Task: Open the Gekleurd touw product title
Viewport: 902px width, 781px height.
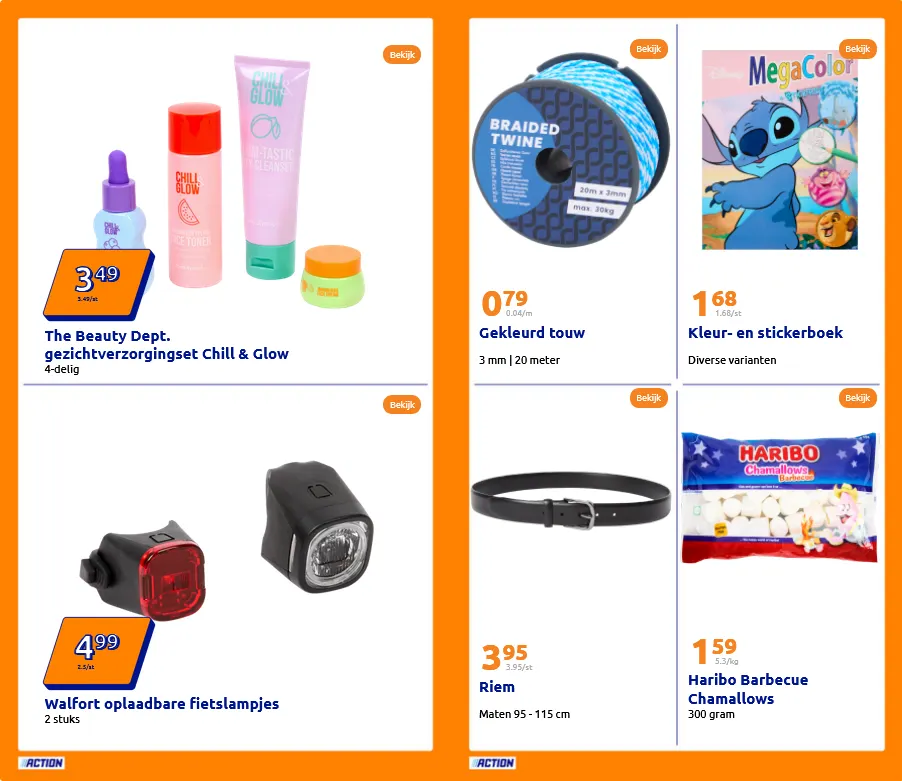Action: 532,332
